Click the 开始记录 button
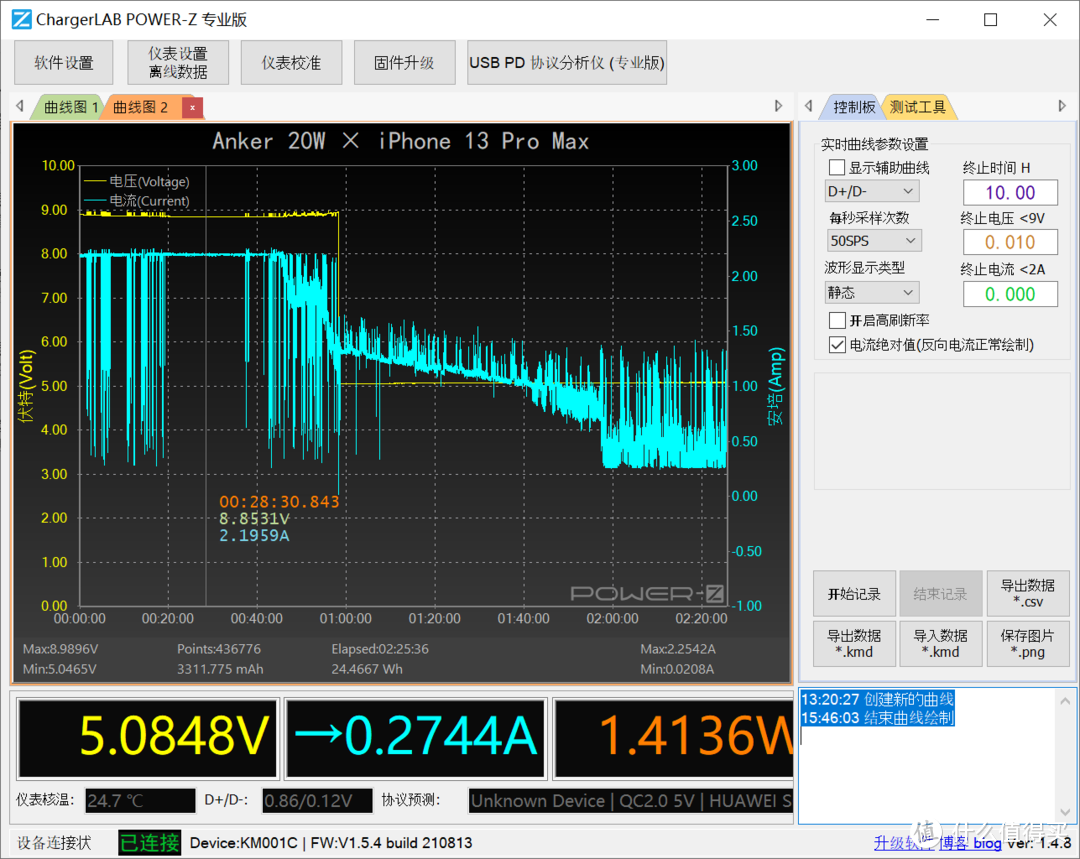This screenshot has width=1080, height=859. (x=854, y=594)
